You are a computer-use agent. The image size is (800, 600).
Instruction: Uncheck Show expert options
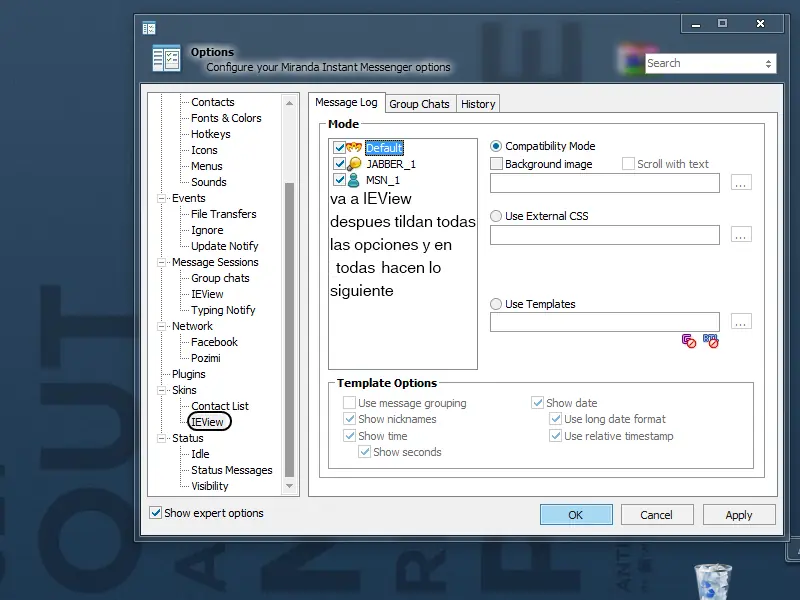tap(156, 513)
